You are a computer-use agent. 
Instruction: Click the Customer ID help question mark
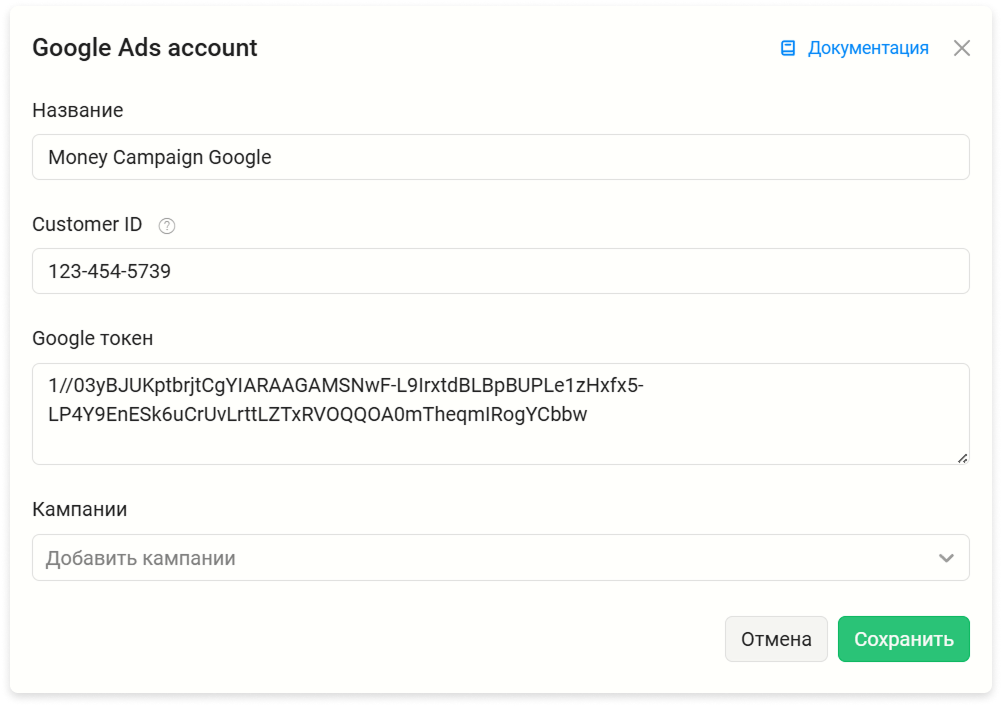(167, 226)
